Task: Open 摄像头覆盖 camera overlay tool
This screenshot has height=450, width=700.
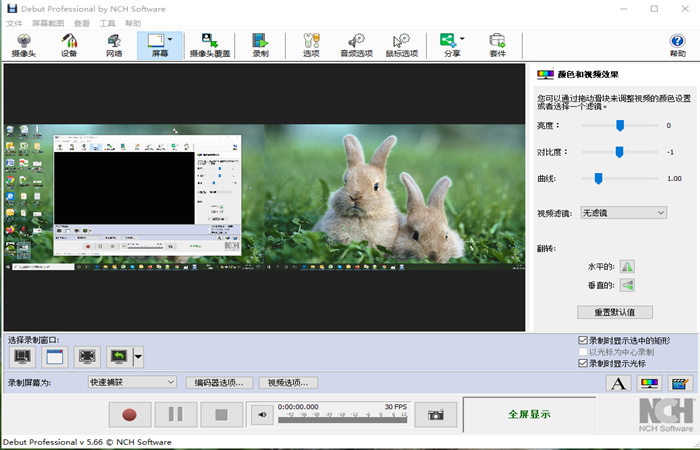Action: 211,45
